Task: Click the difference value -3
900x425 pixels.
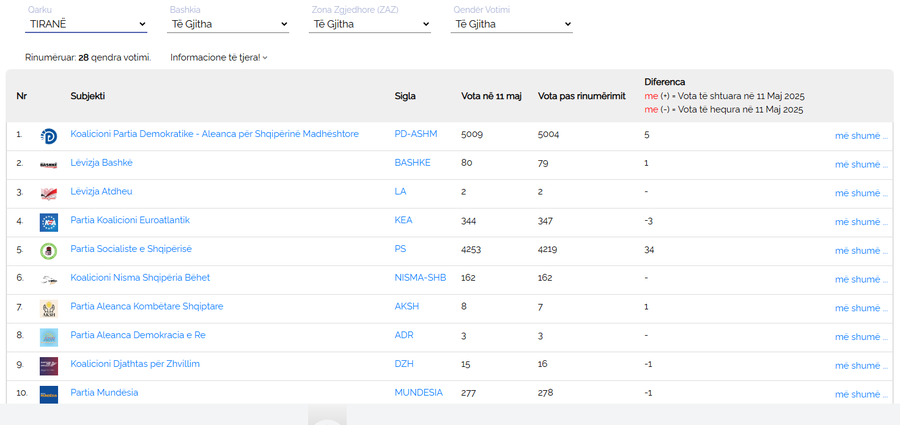Action: pos(649,221)
